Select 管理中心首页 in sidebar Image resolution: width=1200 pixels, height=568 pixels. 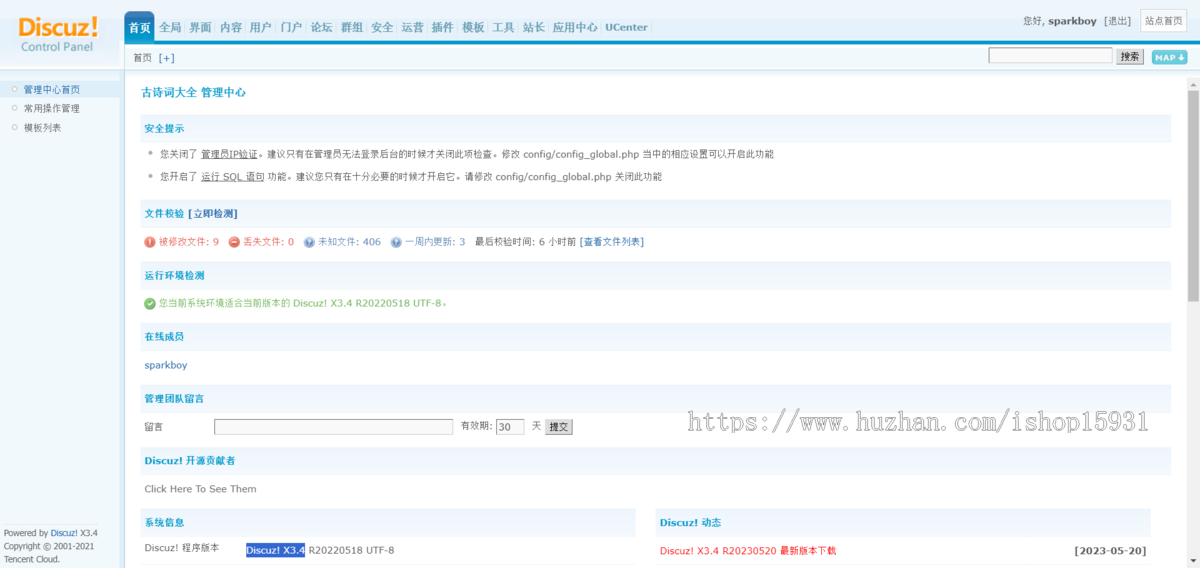51,90
